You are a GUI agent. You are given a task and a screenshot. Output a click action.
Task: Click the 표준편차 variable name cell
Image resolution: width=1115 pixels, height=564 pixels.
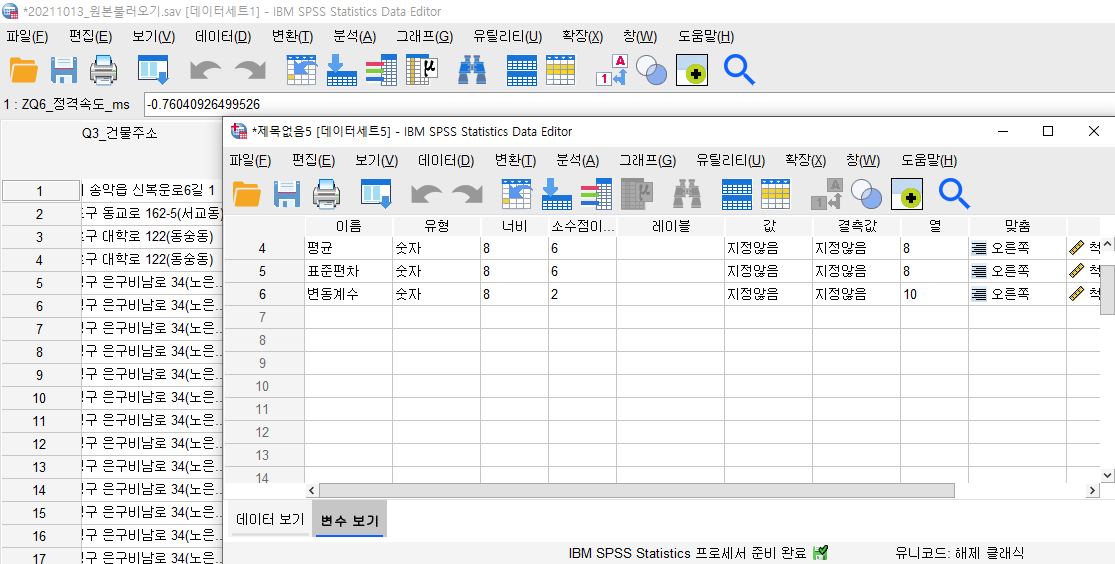coord(348,271)
